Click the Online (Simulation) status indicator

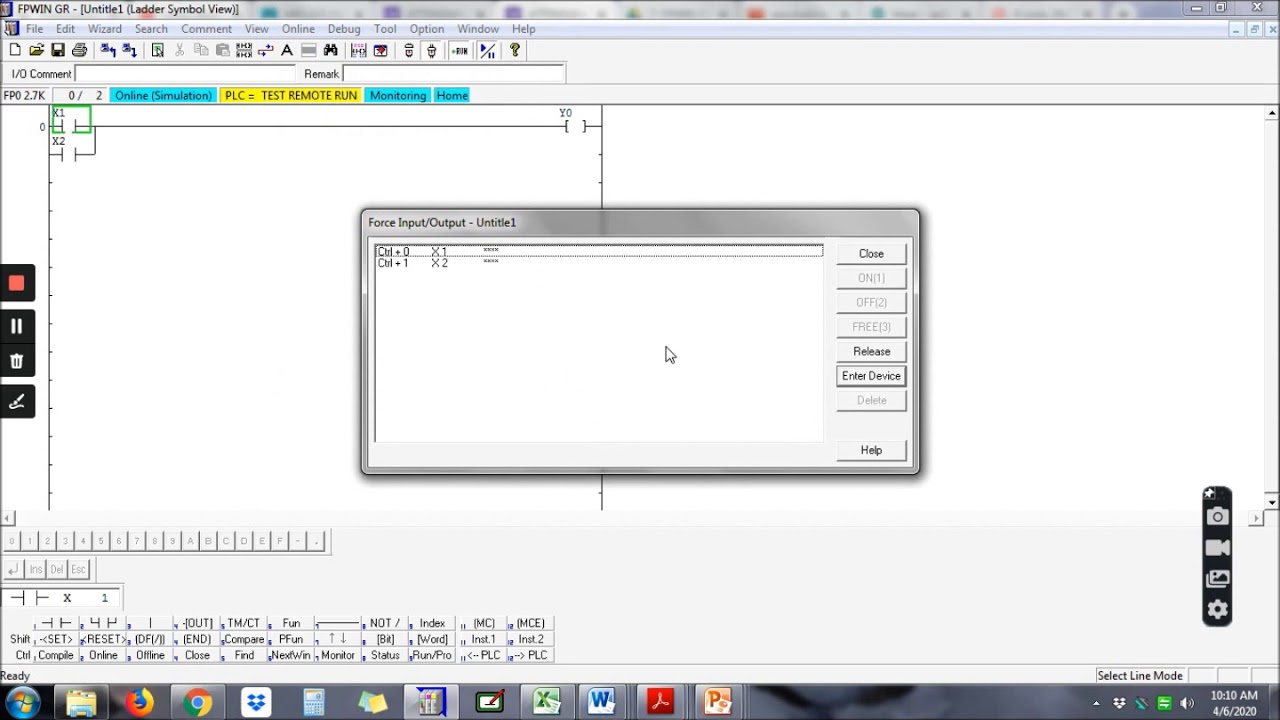[163, 96]
